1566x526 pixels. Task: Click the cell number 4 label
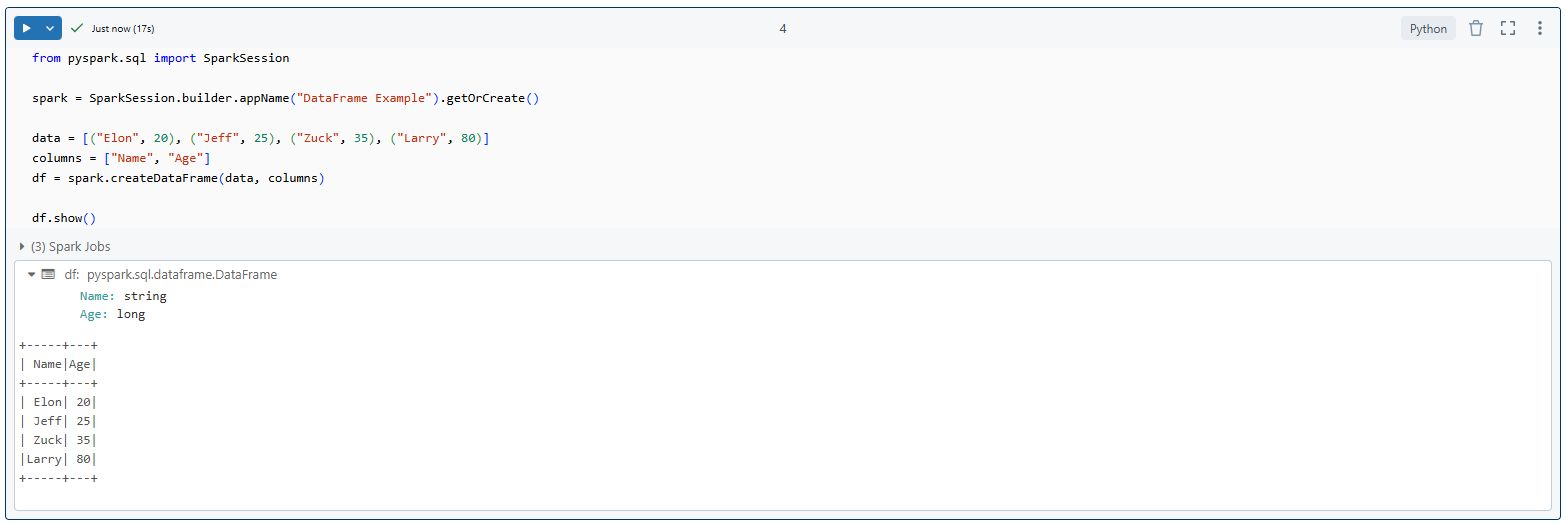tap(783, 28)
